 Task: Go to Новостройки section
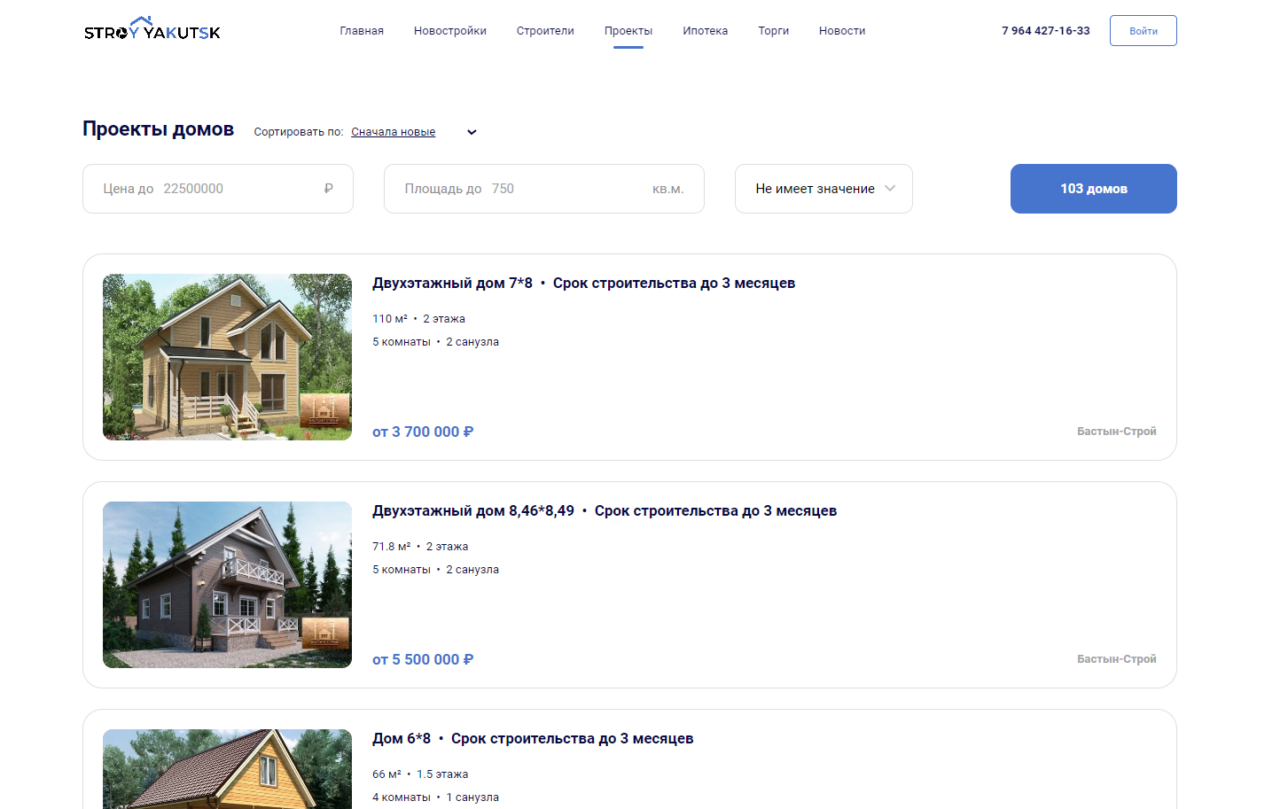point(450,31)
